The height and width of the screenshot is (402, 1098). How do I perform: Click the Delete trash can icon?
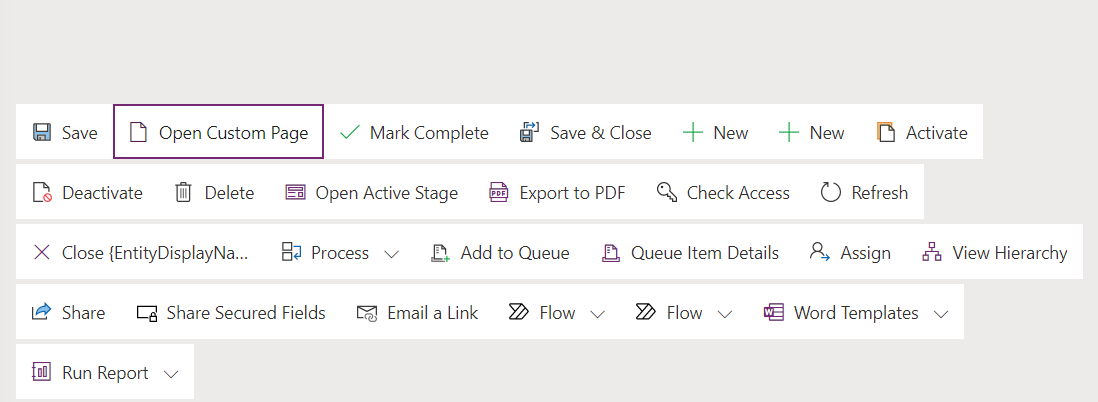pos(183,193)
